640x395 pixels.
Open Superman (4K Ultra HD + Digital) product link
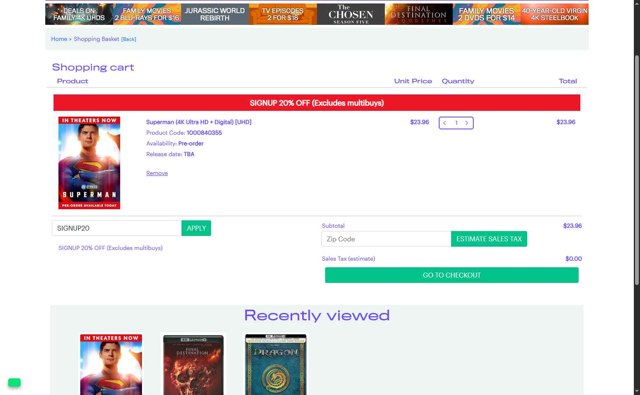(199, 122)
